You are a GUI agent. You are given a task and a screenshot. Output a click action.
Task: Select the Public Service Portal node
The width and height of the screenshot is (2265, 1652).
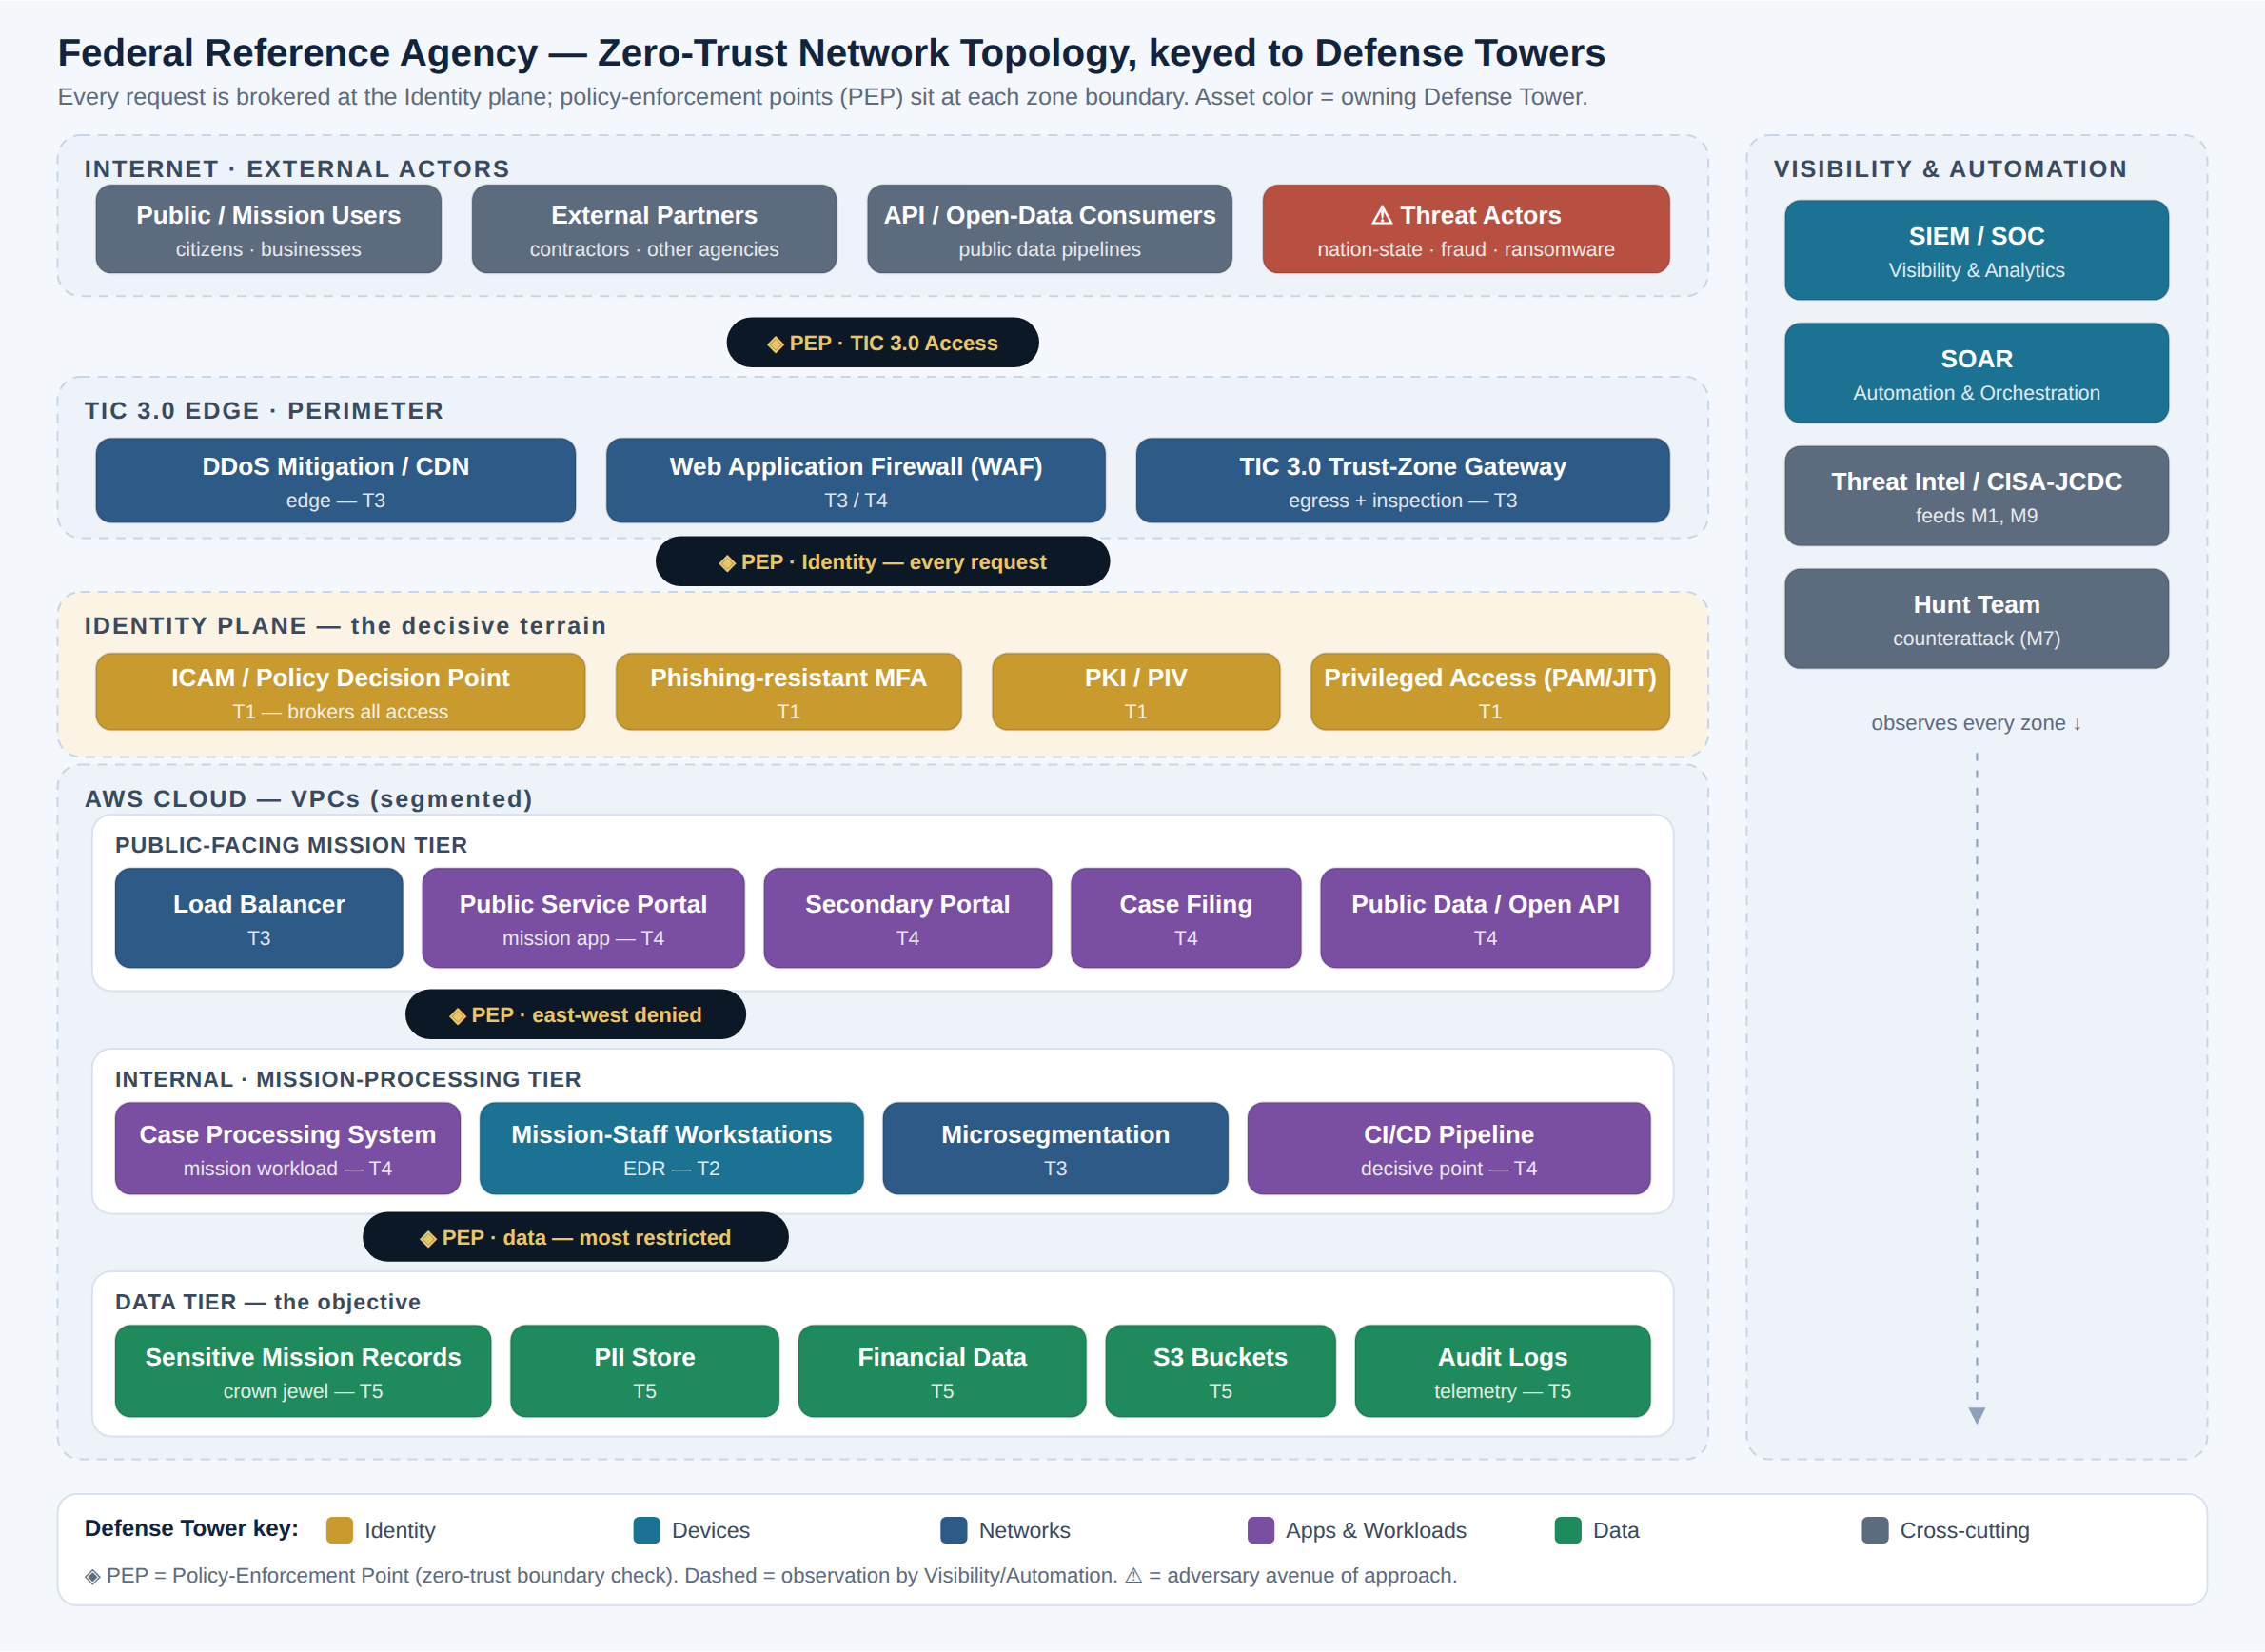coord(583,918)
